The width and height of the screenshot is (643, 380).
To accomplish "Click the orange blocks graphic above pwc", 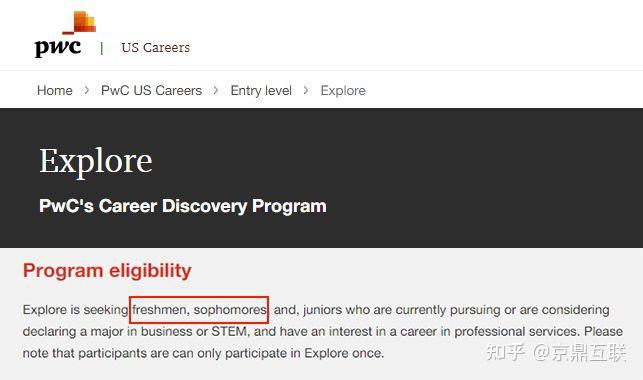I will pyautogui.click(x=80, y=23).
